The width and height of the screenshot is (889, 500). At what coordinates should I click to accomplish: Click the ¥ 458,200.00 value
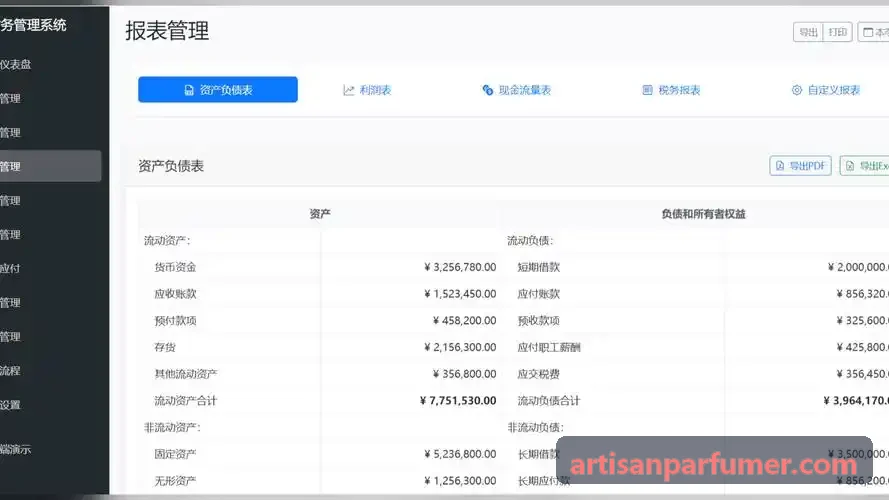(x=464, y=320)
